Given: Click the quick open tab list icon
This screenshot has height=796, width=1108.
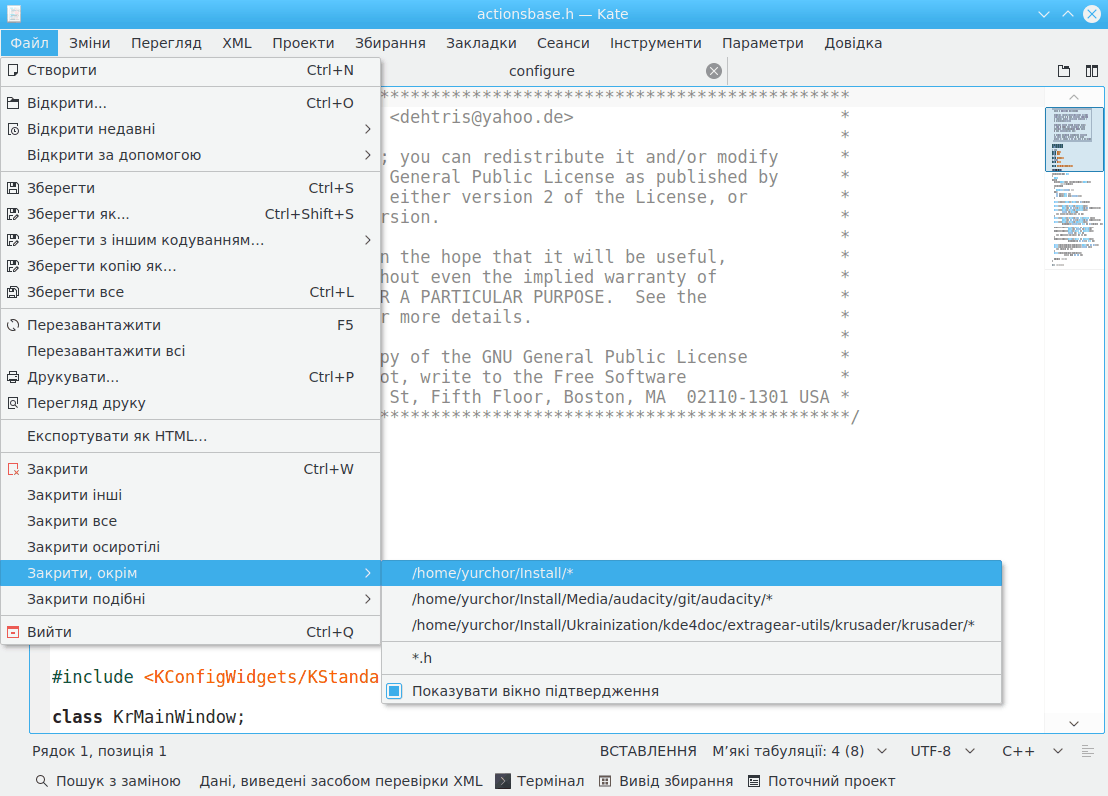Looking at the screenshot, I should pos(1064,71).
